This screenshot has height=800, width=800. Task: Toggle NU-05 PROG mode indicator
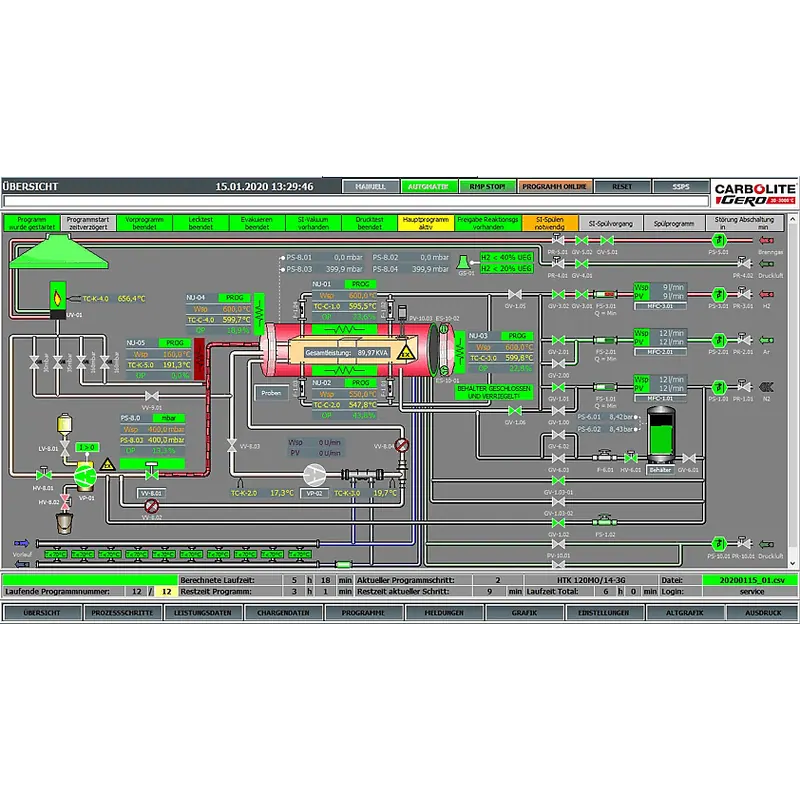pyautogui.click(x=174, y=343)
